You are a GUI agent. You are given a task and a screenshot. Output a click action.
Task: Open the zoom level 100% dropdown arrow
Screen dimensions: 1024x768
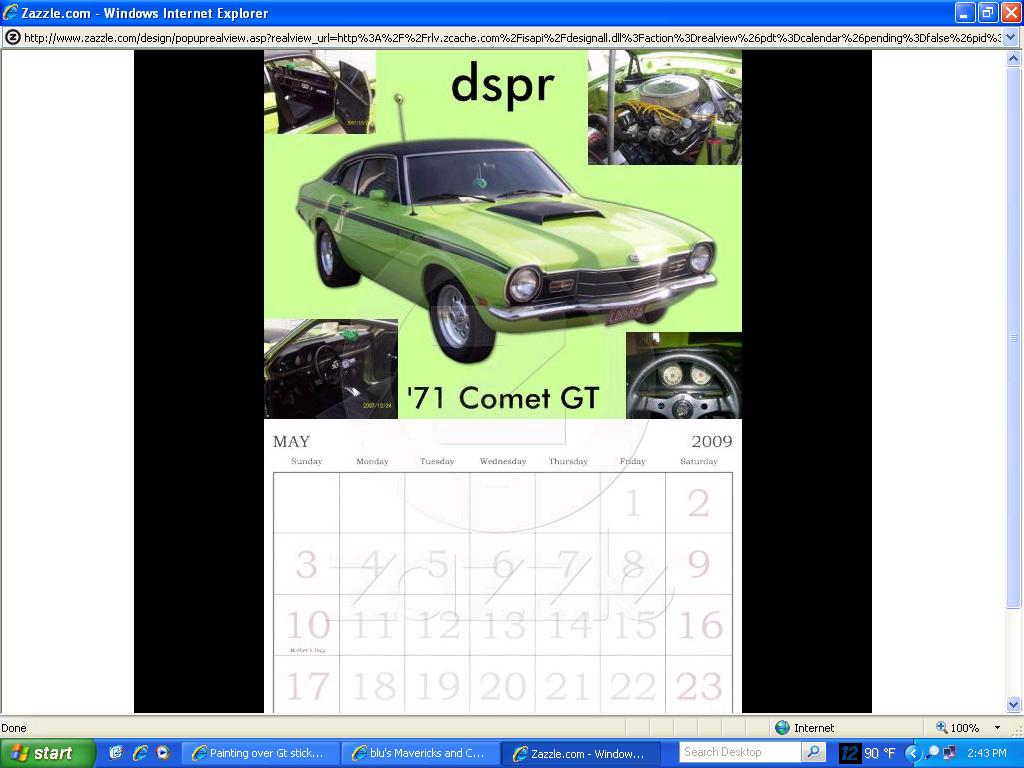coord(997,728)
